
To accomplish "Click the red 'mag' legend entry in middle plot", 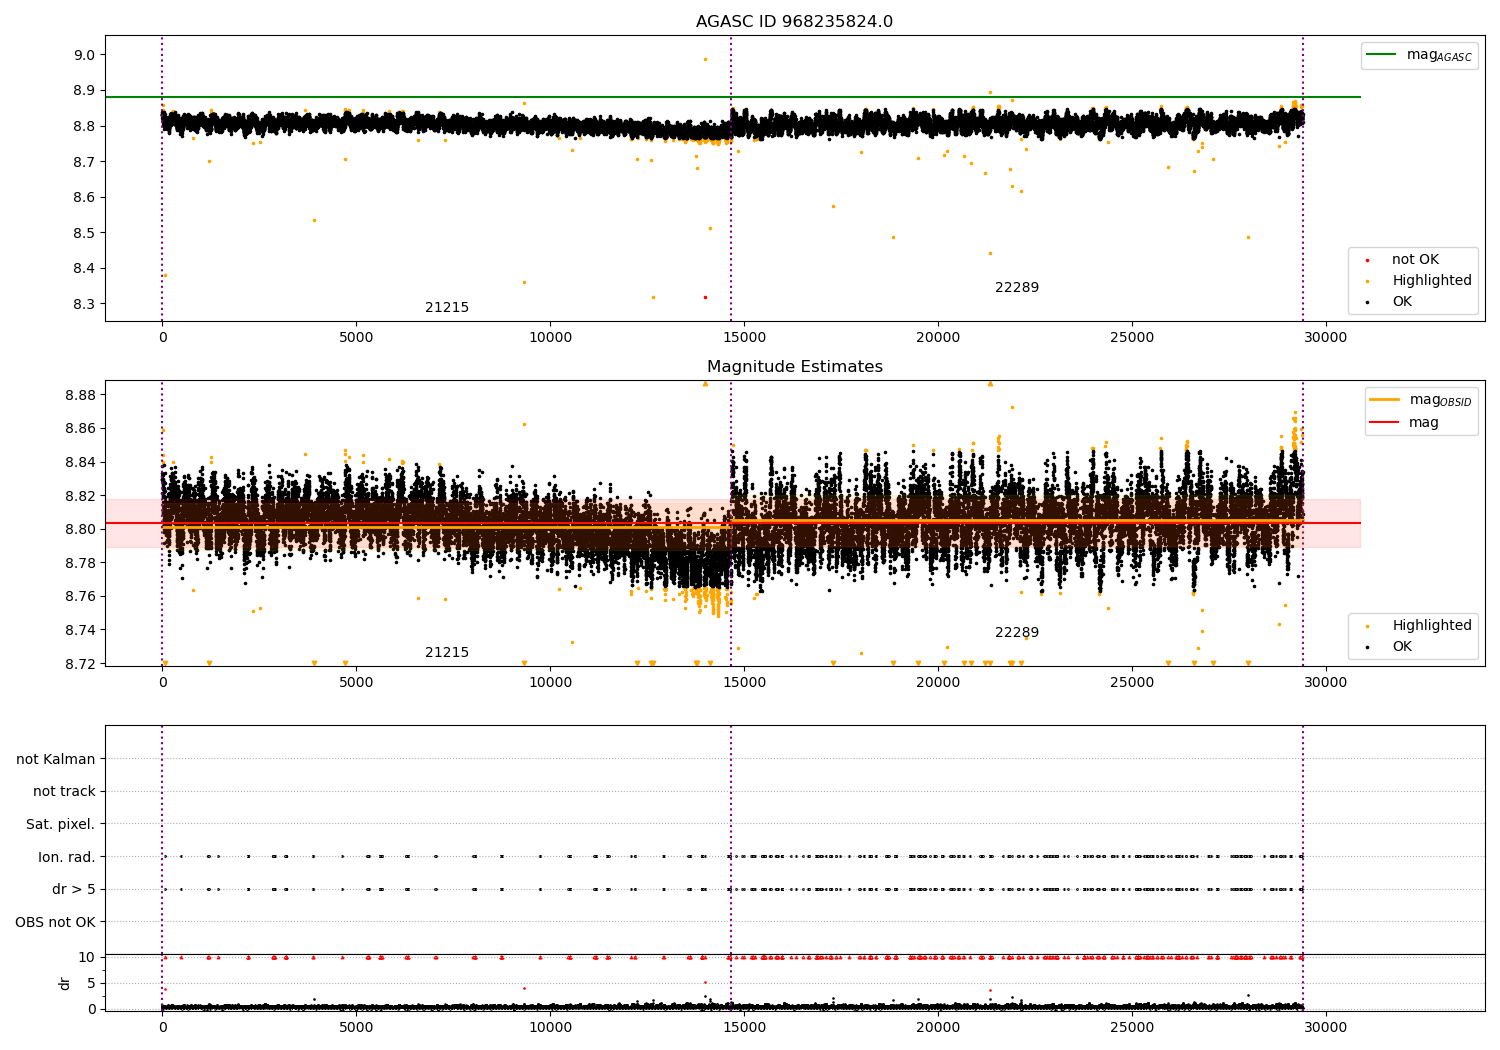I will tap(1405, 423).
